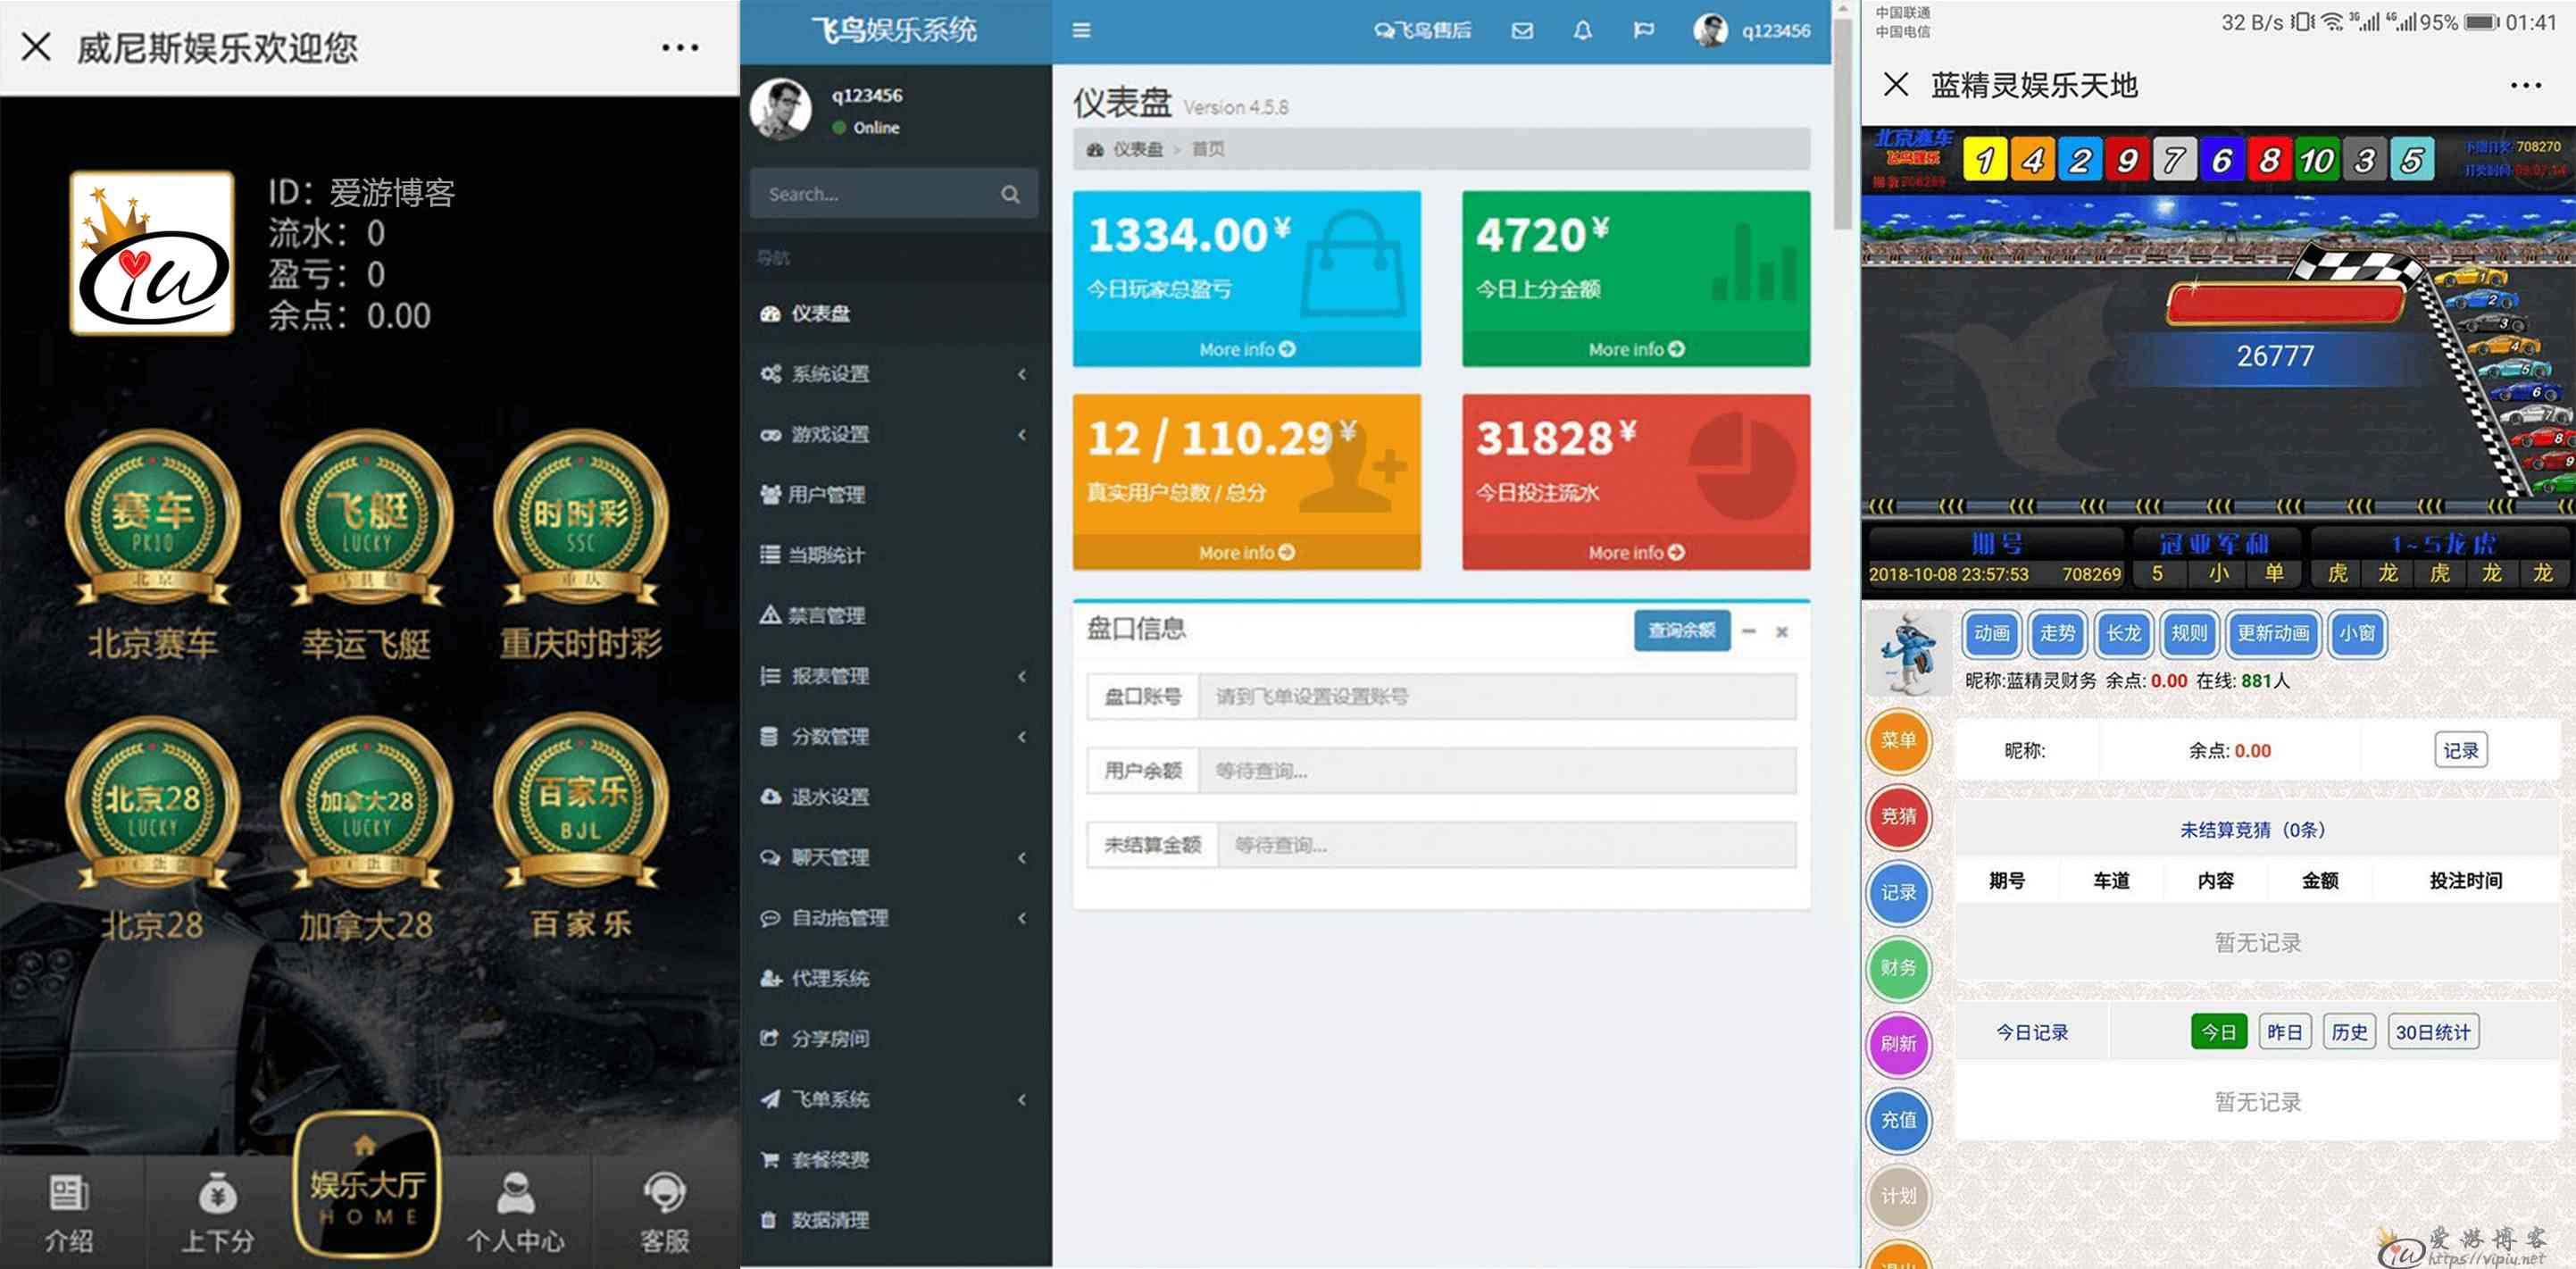Image resolution: width=2576 pixels, height=1269 pixels.
Task: Open the mail envelope icon in dashboard header
Action: point(1522,31)
